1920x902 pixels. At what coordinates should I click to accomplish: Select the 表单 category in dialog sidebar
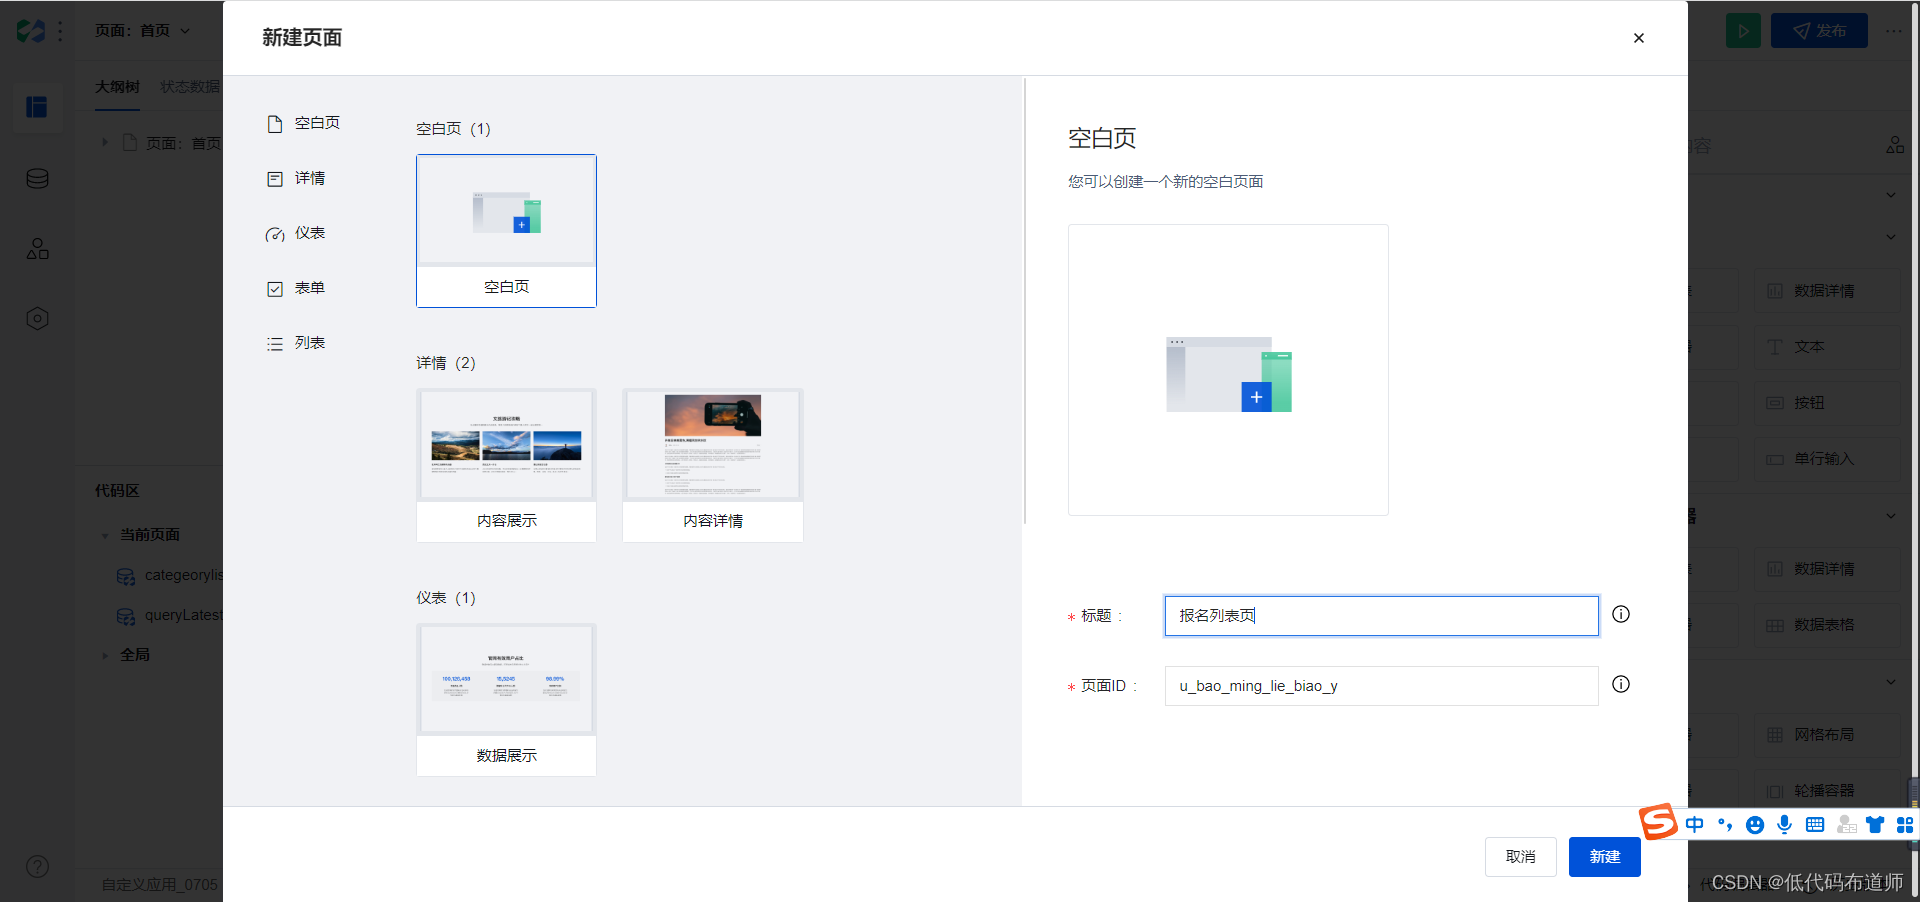tap(296, 288)
